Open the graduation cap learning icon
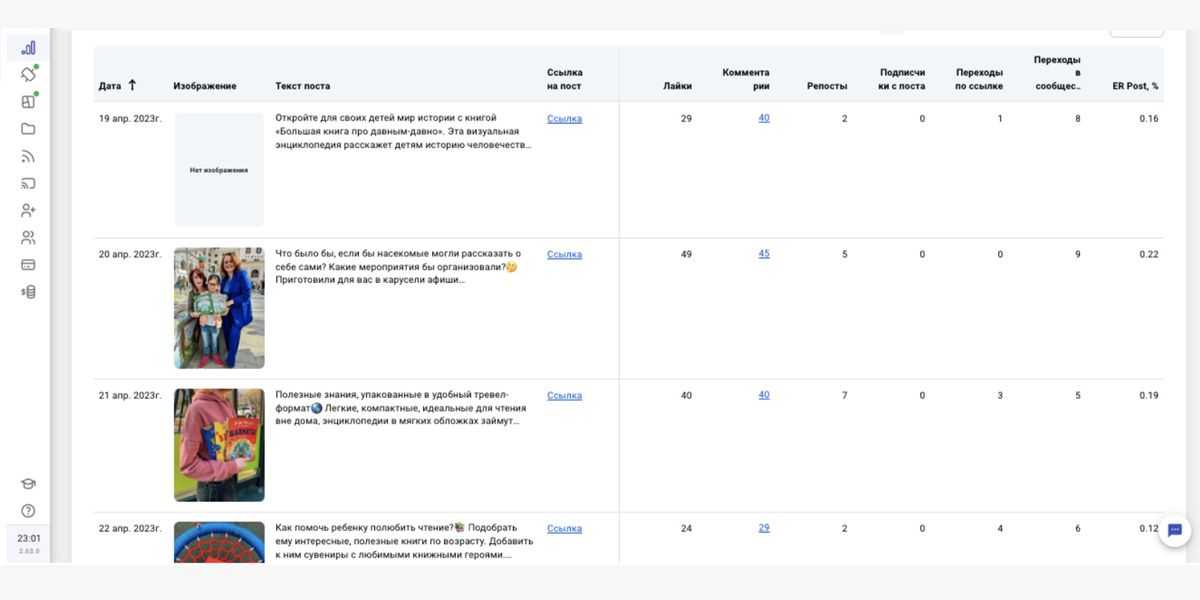1200x600 pixels. point(28,484)
